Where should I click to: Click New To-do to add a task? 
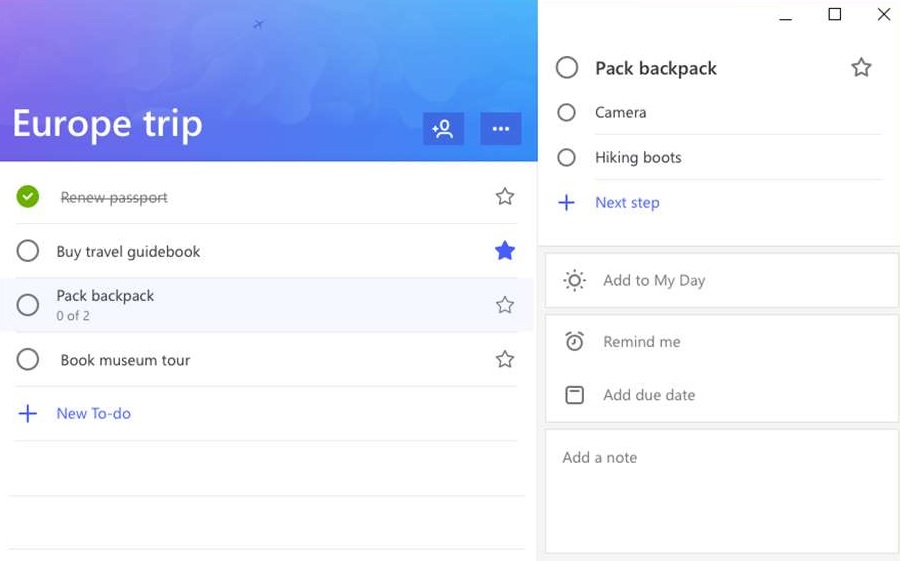(93, 413)
